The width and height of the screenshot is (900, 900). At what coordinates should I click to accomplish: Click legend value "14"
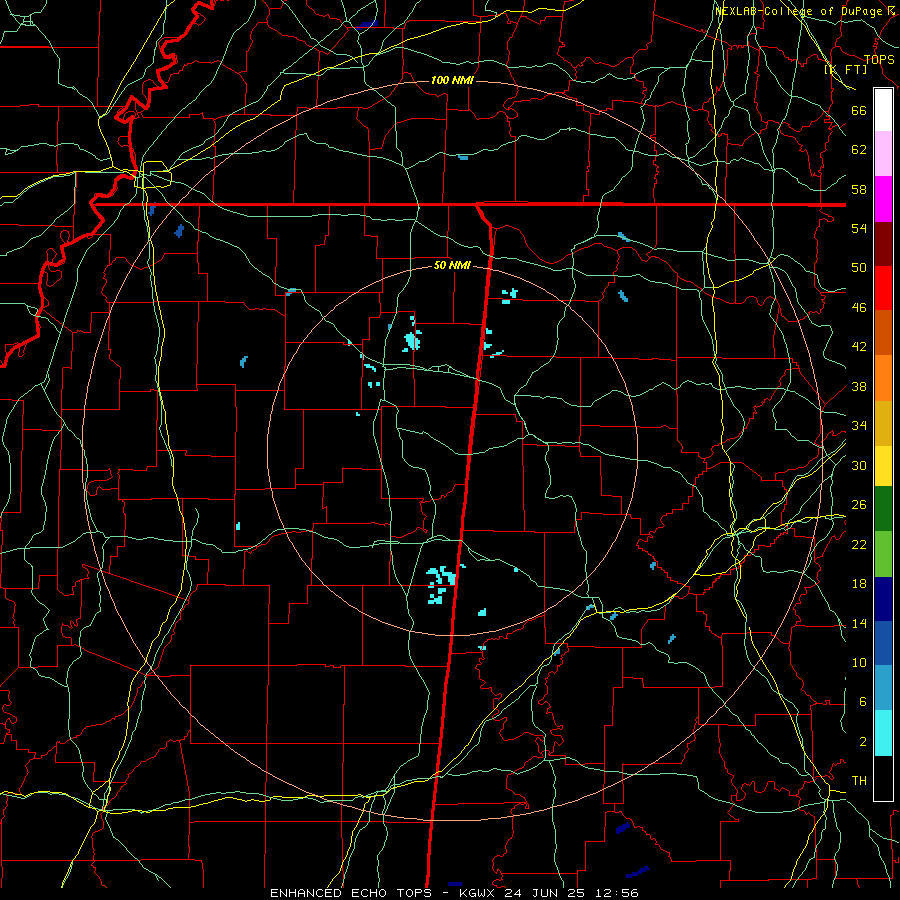pyautogui.click(x=859, y=623)
